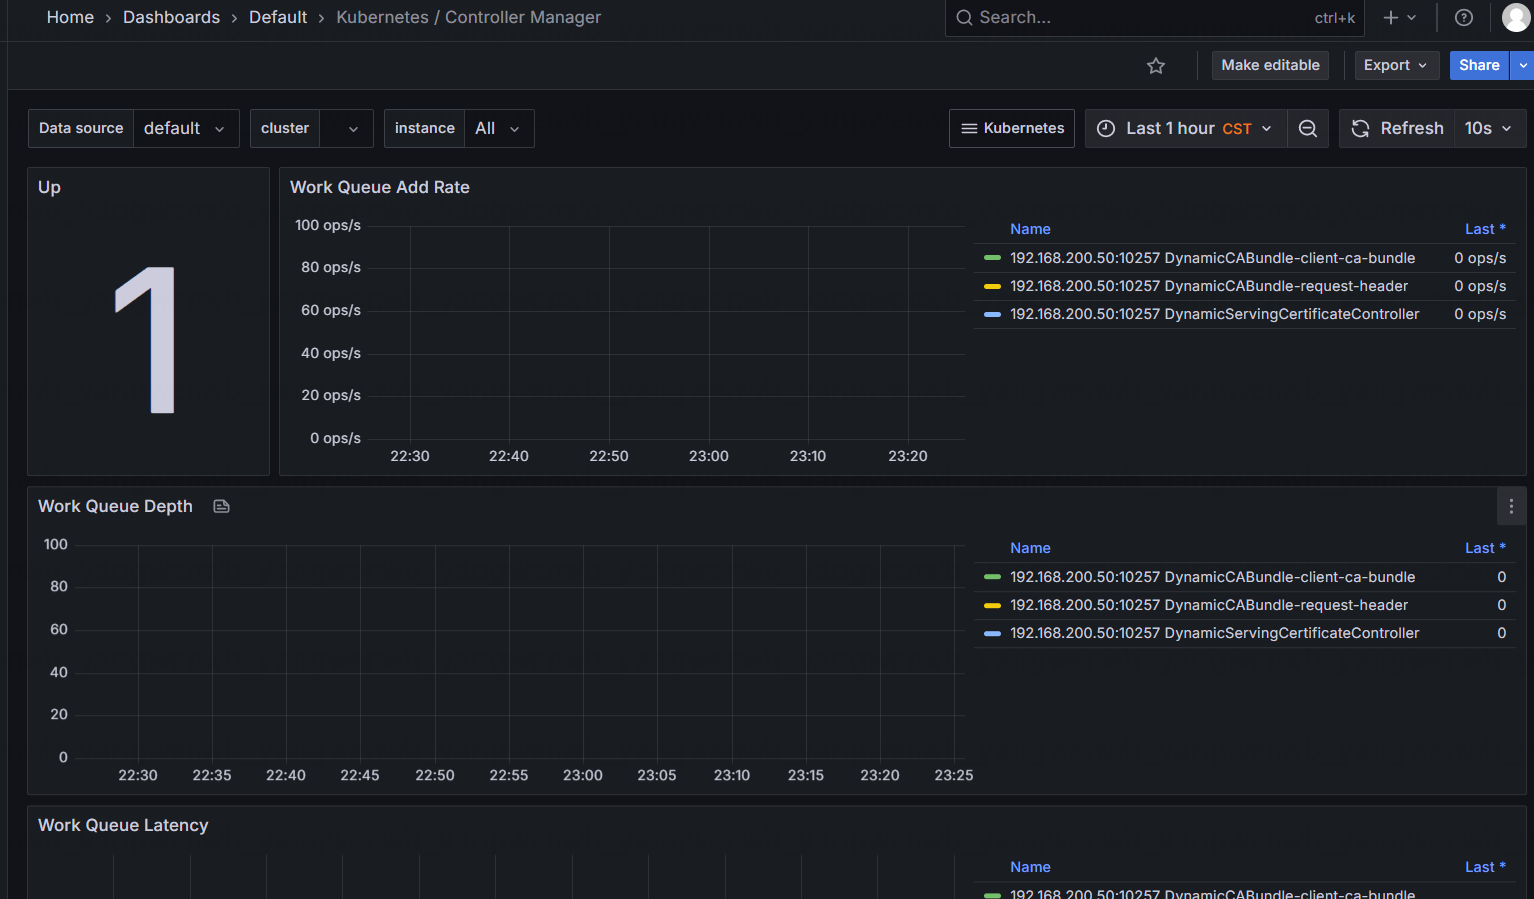Open Work Queue Depth panel three-dot menu
The image size is (1534, 899).
(x=1510, y=507)
